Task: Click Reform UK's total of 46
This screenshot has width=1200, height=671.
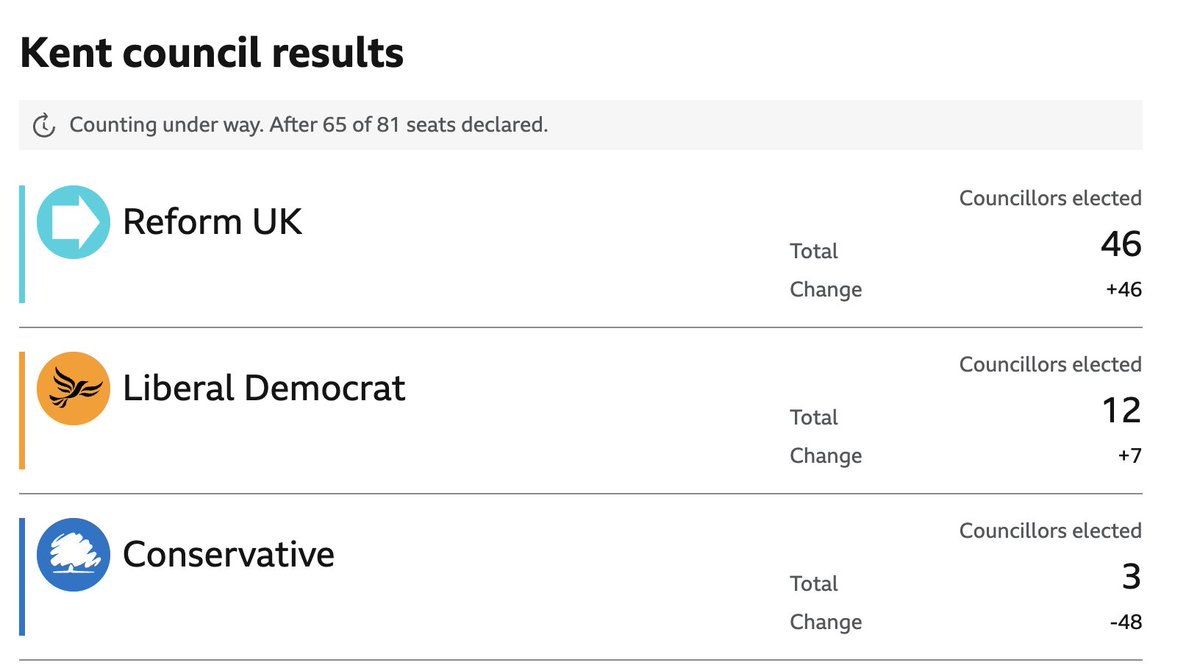Action: (x=1120, y=245)
